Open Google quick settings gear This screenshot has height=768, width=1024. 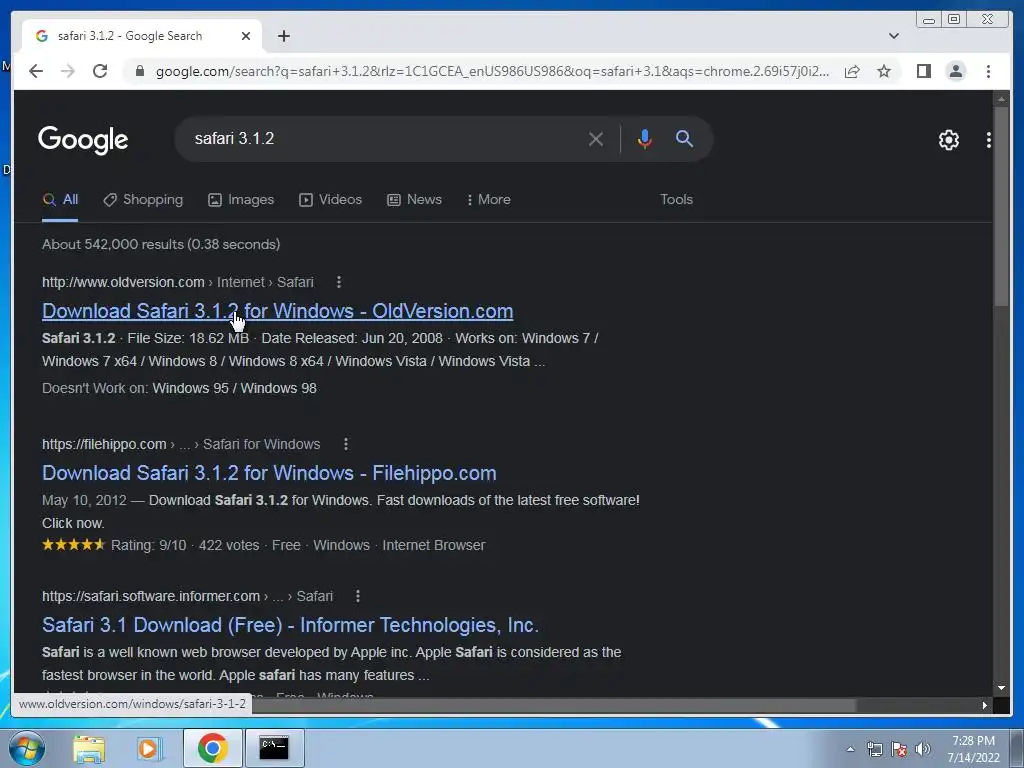pyautogui.click(x=948, y=140)
